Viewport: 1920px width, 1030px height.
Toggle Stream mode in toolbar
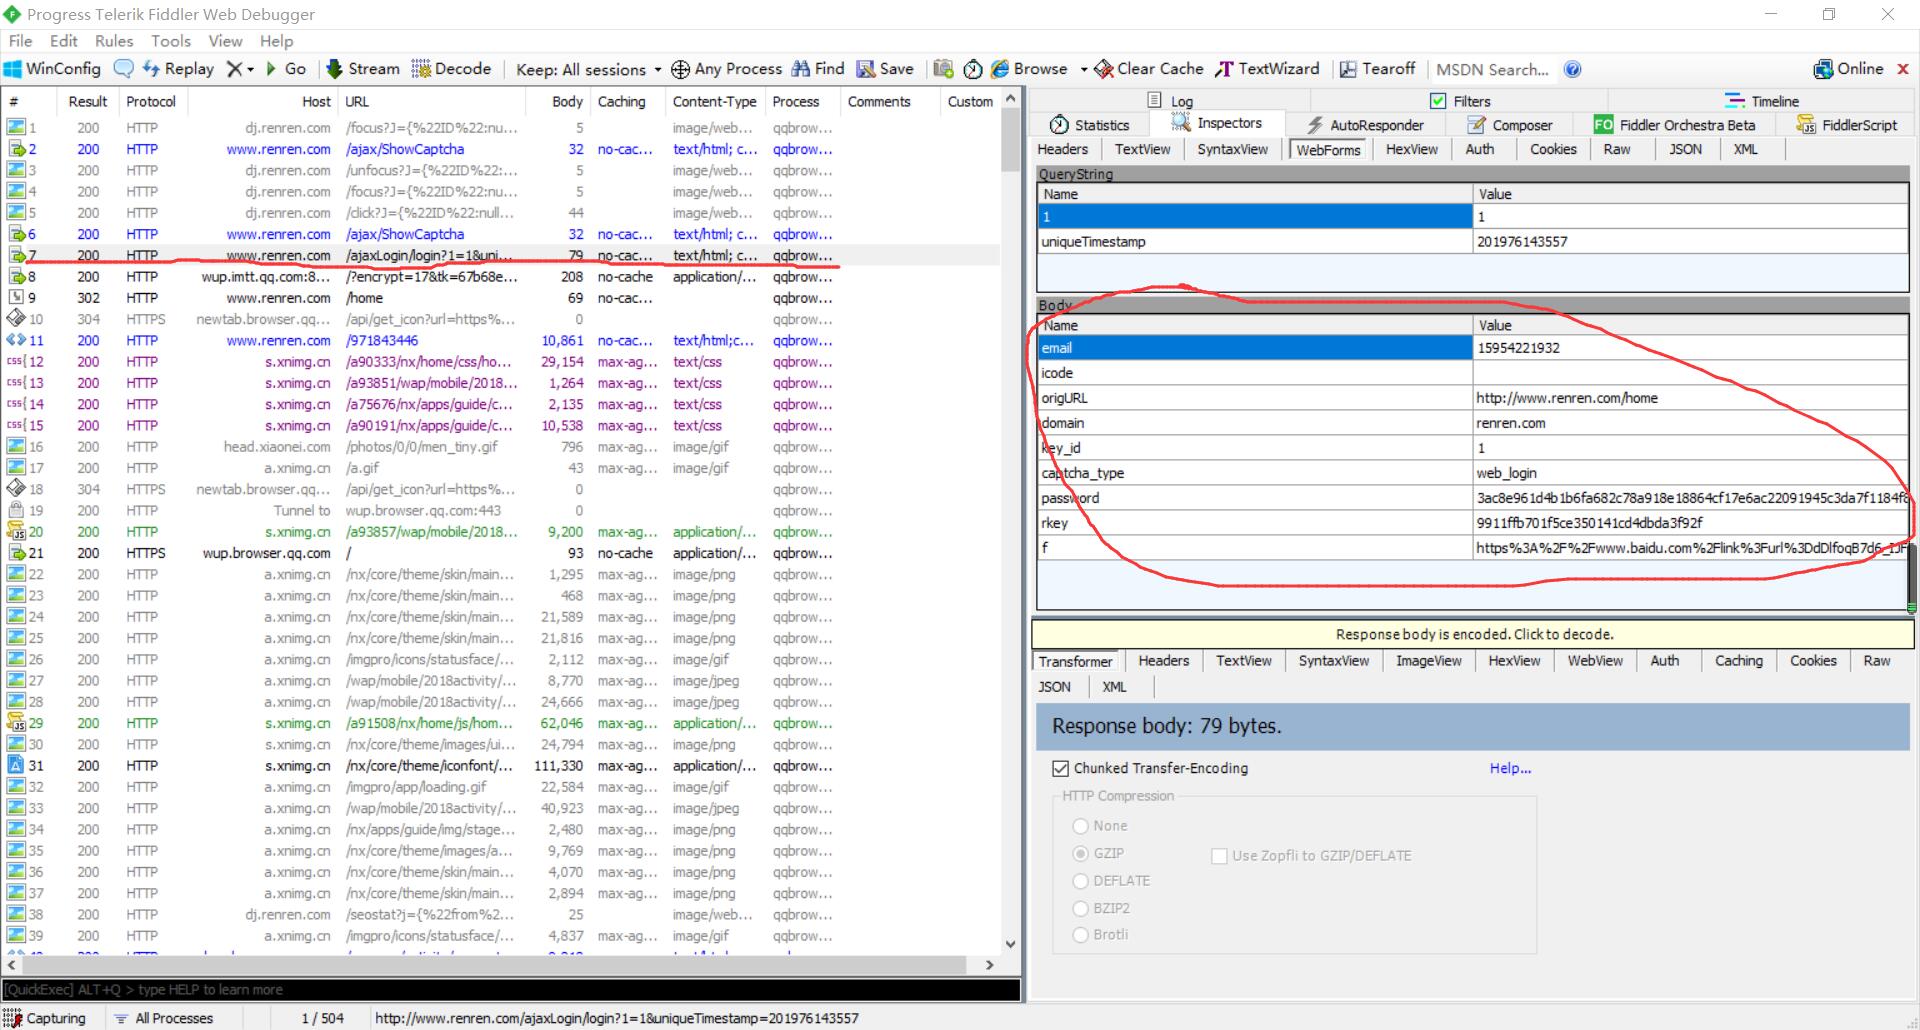pos(362,69)
